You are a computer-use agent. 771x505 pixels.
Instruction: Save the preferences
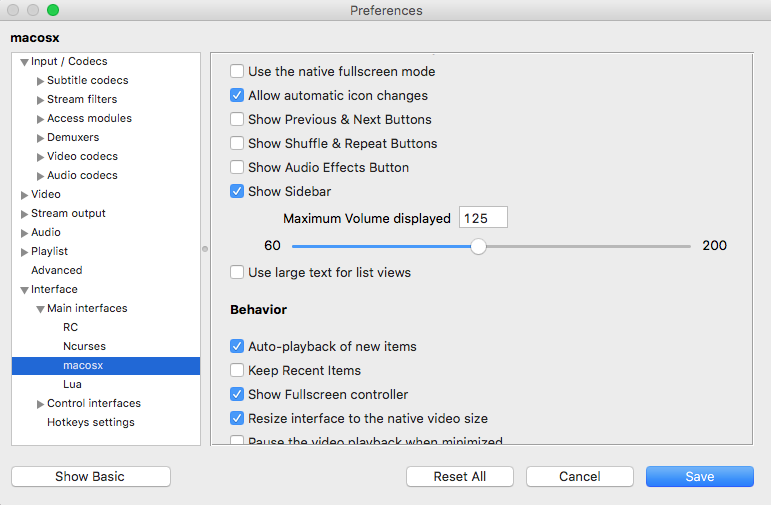coord(699,477)
